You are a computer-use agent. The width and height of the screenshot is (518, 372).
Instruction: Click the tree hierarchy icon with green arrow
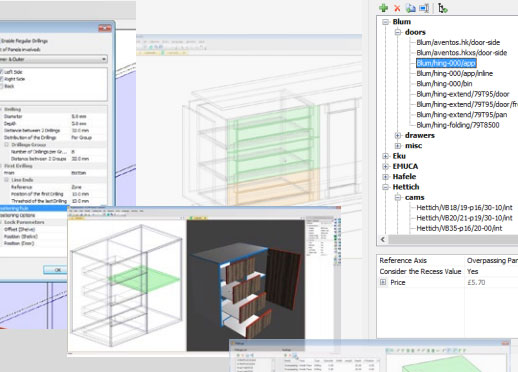point(442,8)
